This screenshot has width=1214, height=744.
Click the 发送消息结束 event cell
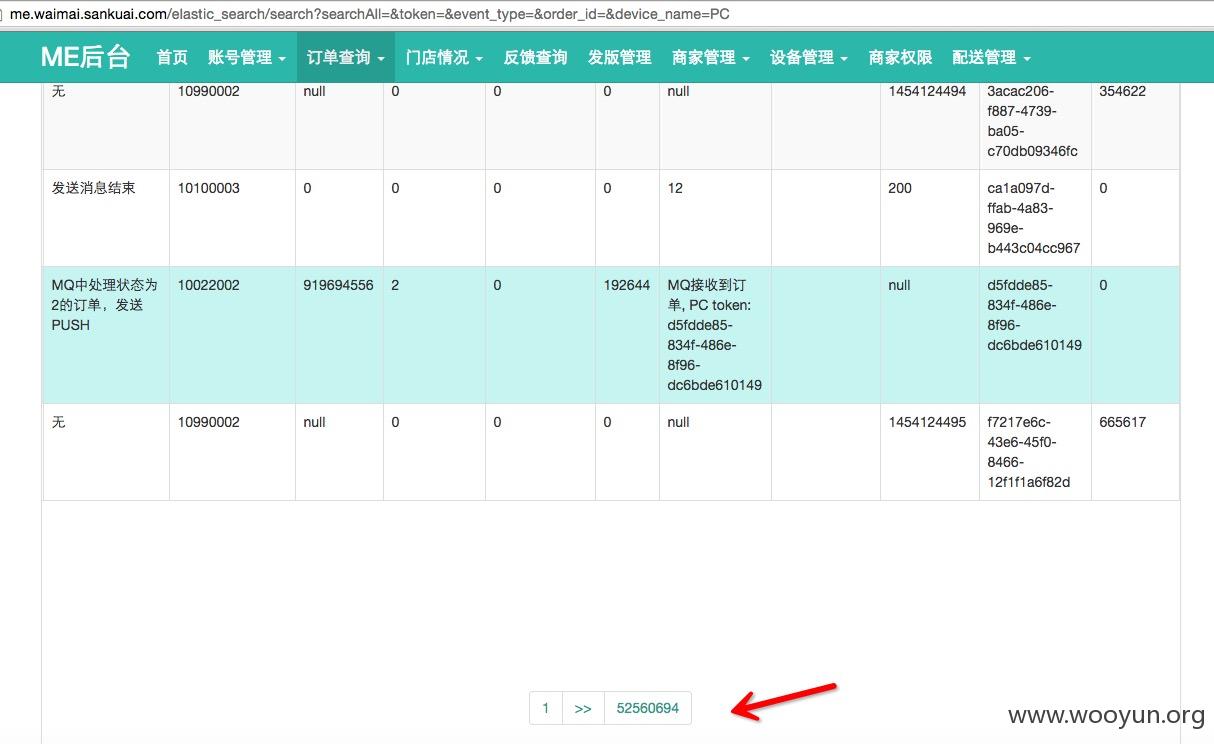click(93, 188)
